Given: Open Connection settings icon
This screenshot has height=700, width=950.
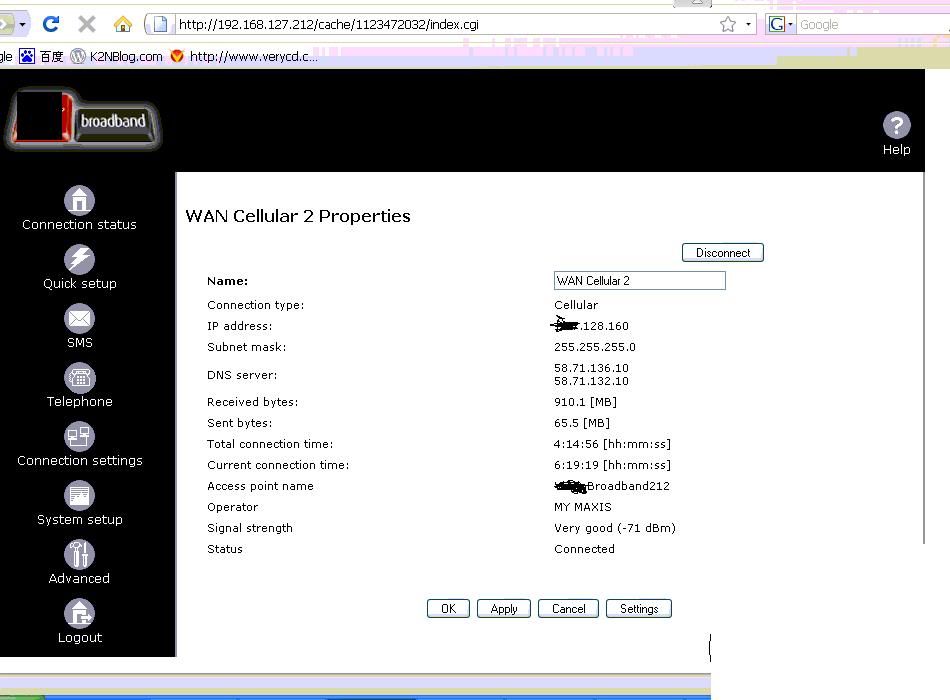Looking at the screenshot, I should (x=79, y=437).
